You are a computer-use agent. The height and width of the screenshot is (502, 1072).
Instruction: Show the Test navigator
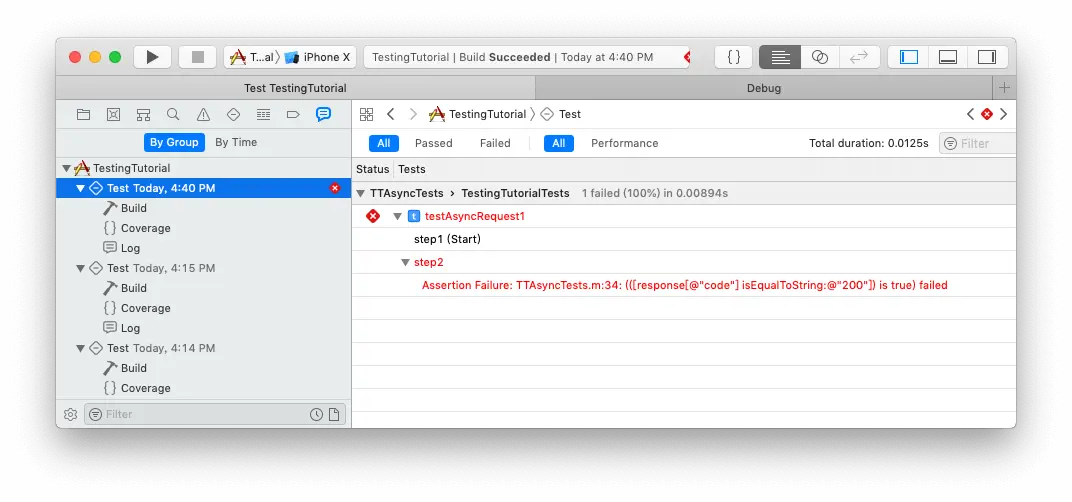click(233, 114)
